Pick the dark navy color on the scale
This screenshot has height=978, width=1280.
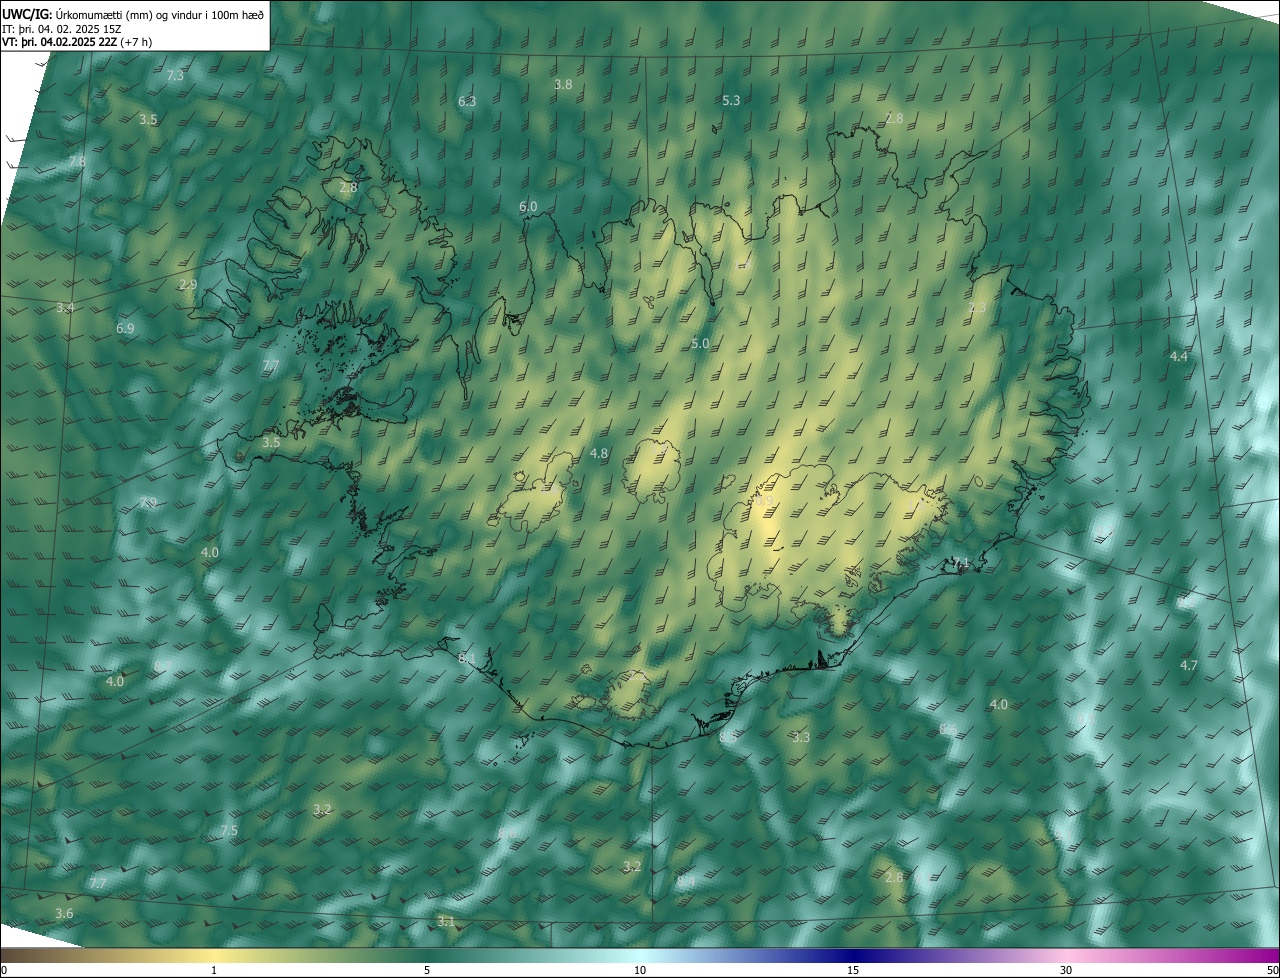853,955
